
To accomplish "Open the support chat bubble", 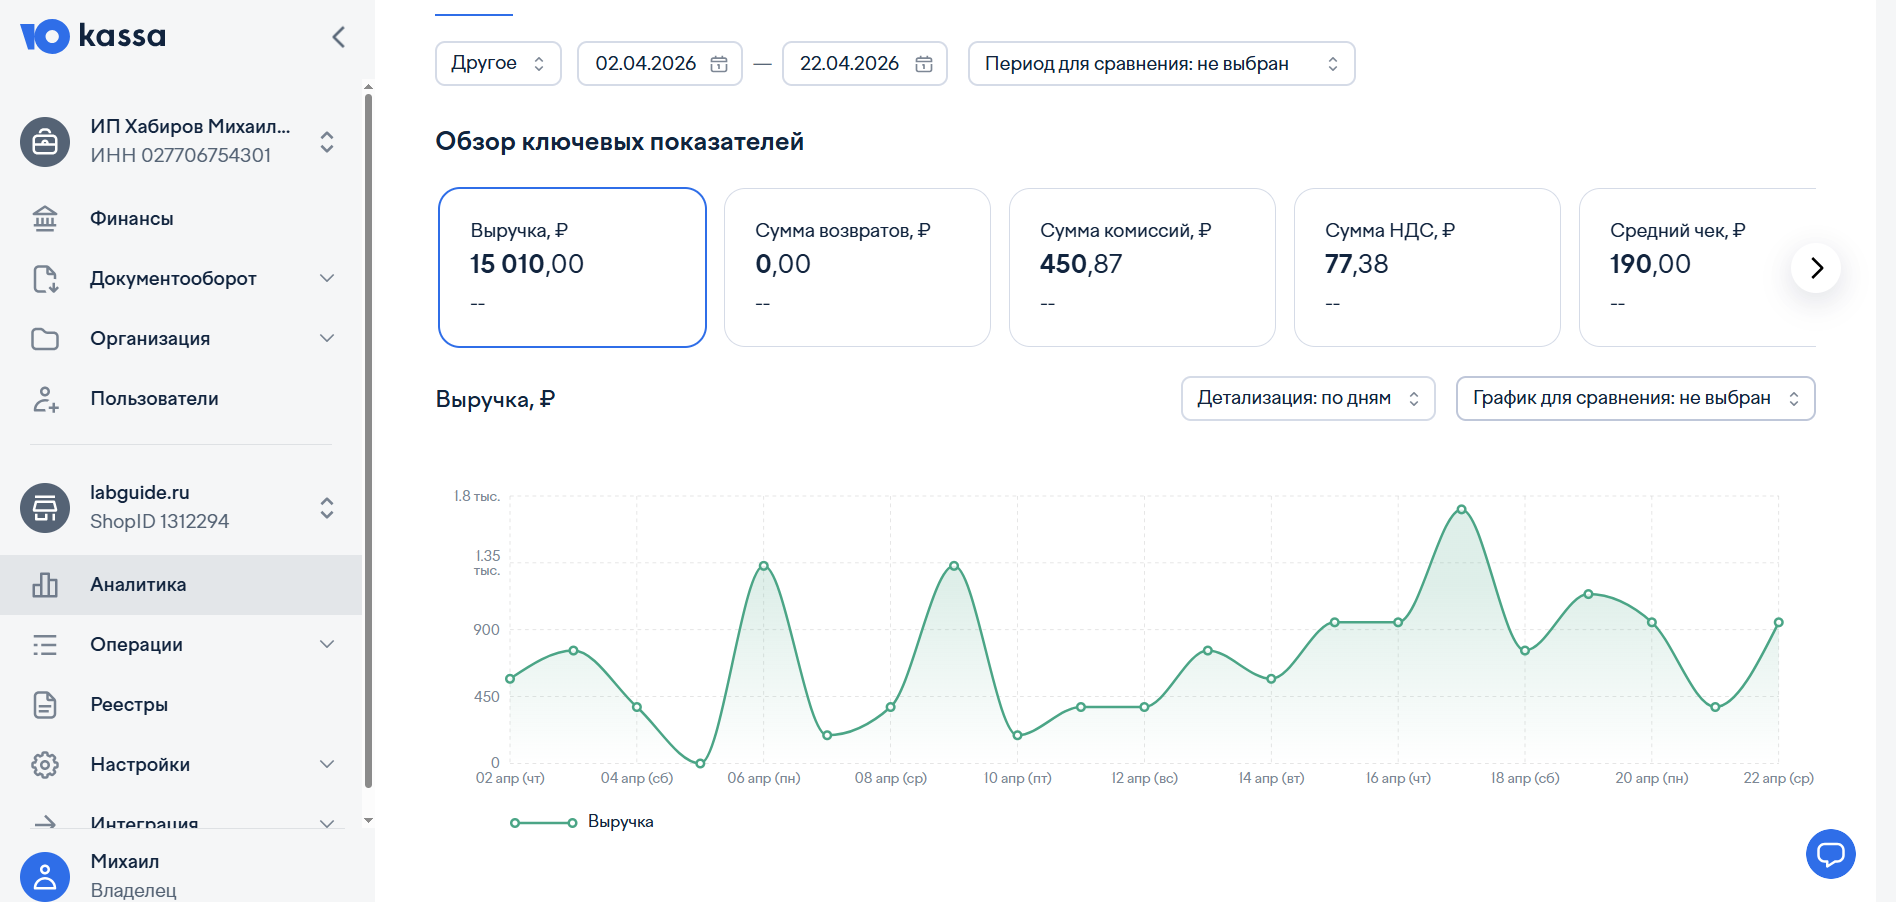I will (x=1830, y=854).
